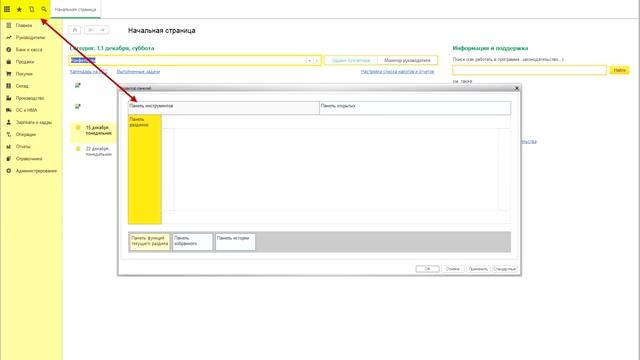Open the Склад section

(x=22, y=86)
